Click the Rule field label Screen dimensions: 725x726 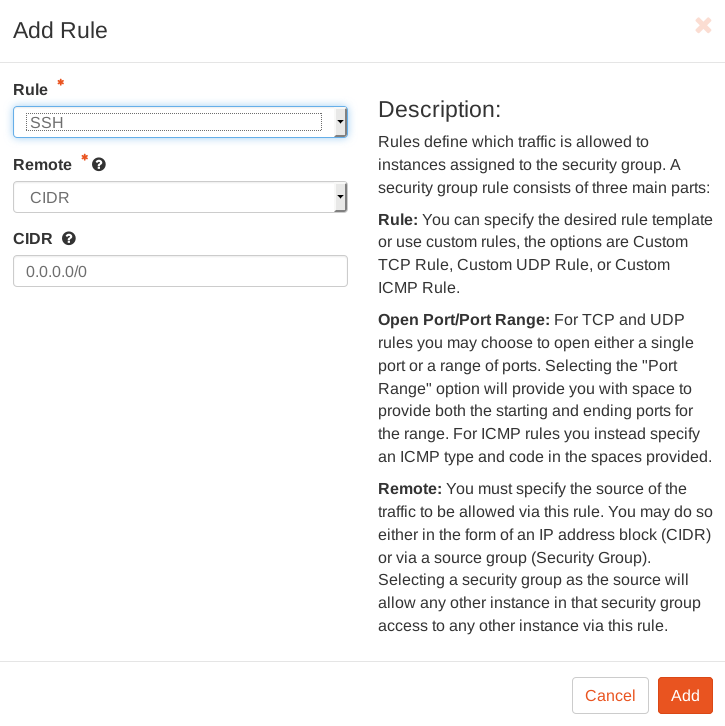pos(30,90)
